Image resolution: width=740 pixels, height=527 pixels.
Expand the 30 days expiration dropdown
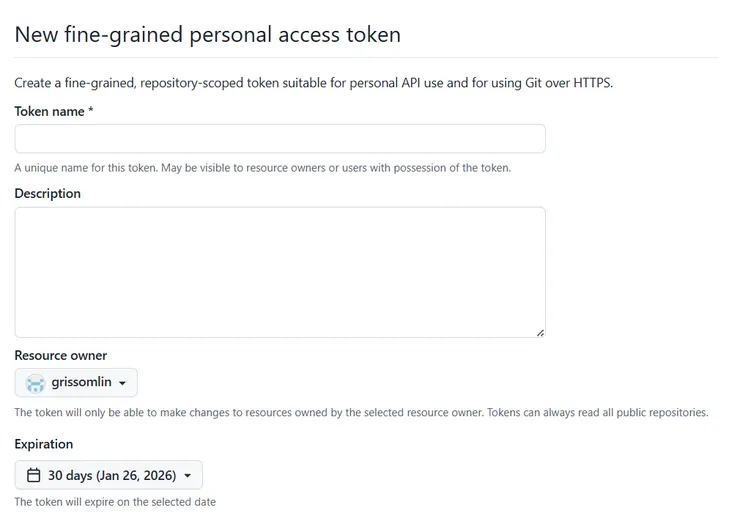click(x=109, y=475)
